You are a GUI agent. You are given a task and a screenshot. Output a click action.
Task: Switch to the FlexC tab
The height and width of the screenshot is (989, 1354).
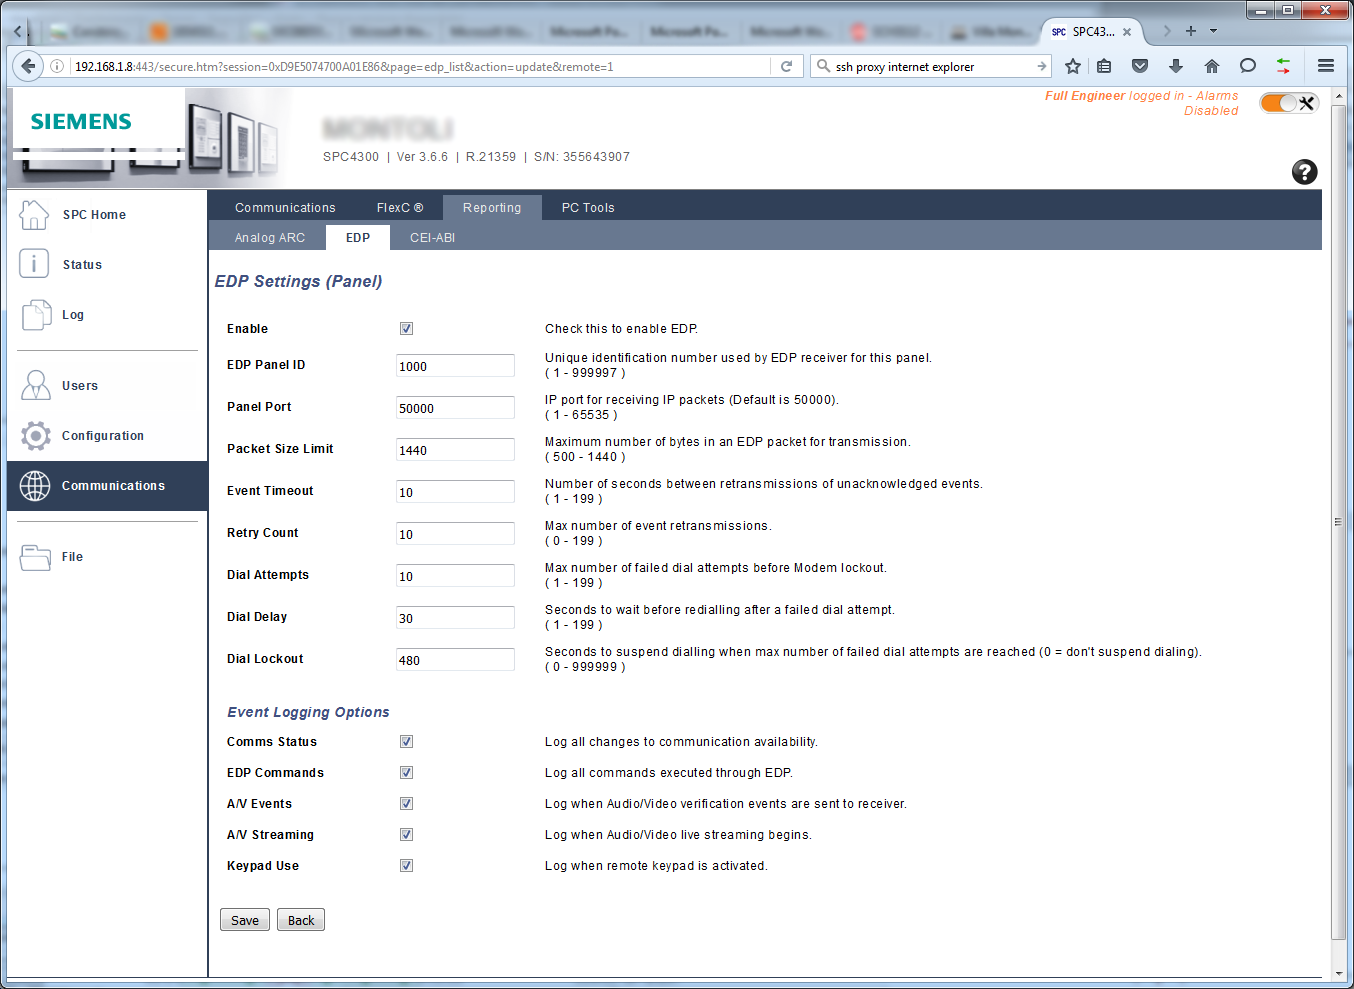399,208
